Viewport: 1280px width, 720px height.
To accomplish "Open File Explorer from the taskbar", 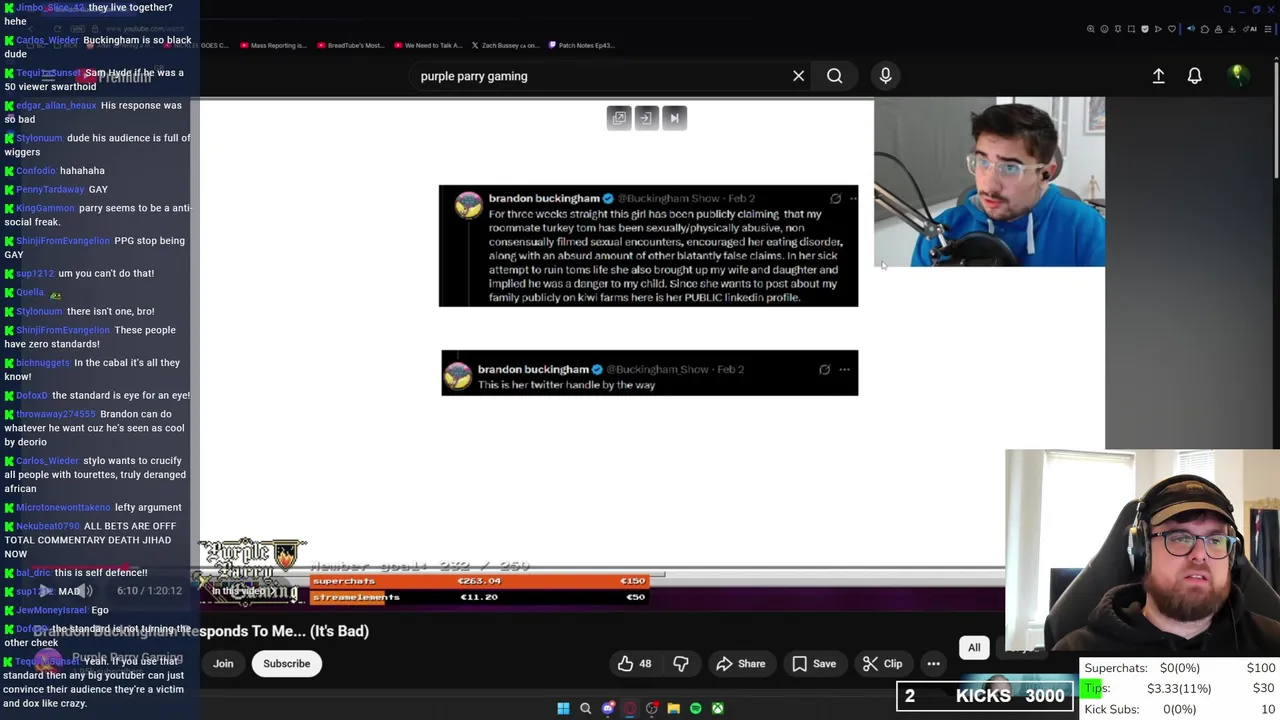I will click(x=673, y=709).
